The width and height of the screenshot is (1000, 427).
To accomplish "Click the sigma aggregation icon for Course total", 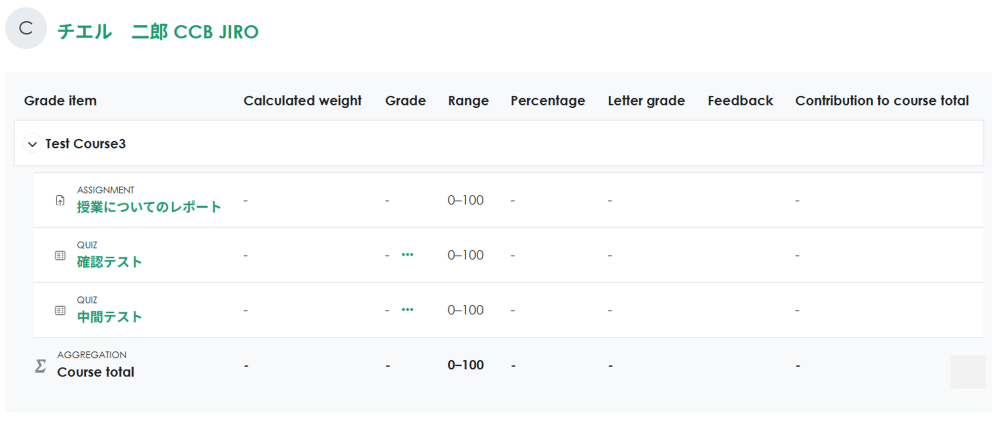I will click(x=40, y=366).
